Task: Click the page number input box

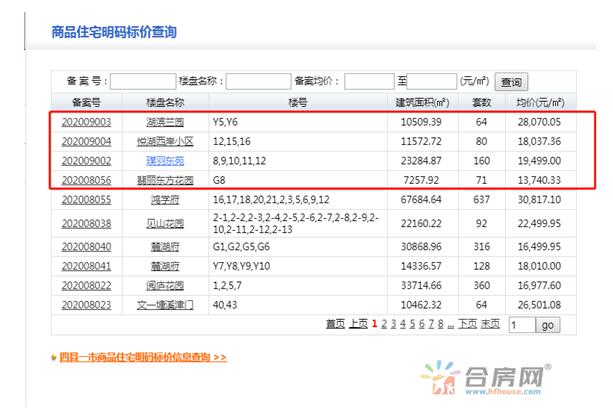Action: coord(521,325)
